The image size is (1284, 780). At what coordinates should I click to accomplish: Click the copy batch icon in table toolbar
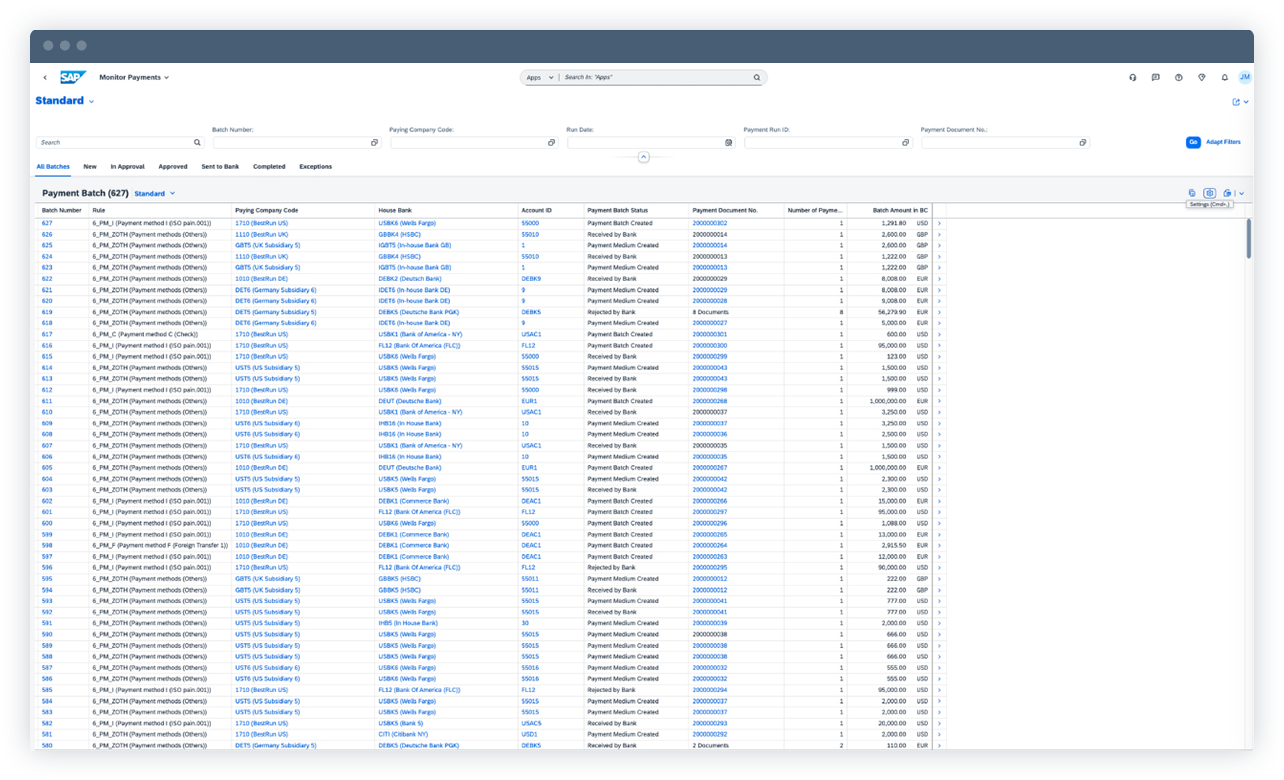tap(1191, 192)
